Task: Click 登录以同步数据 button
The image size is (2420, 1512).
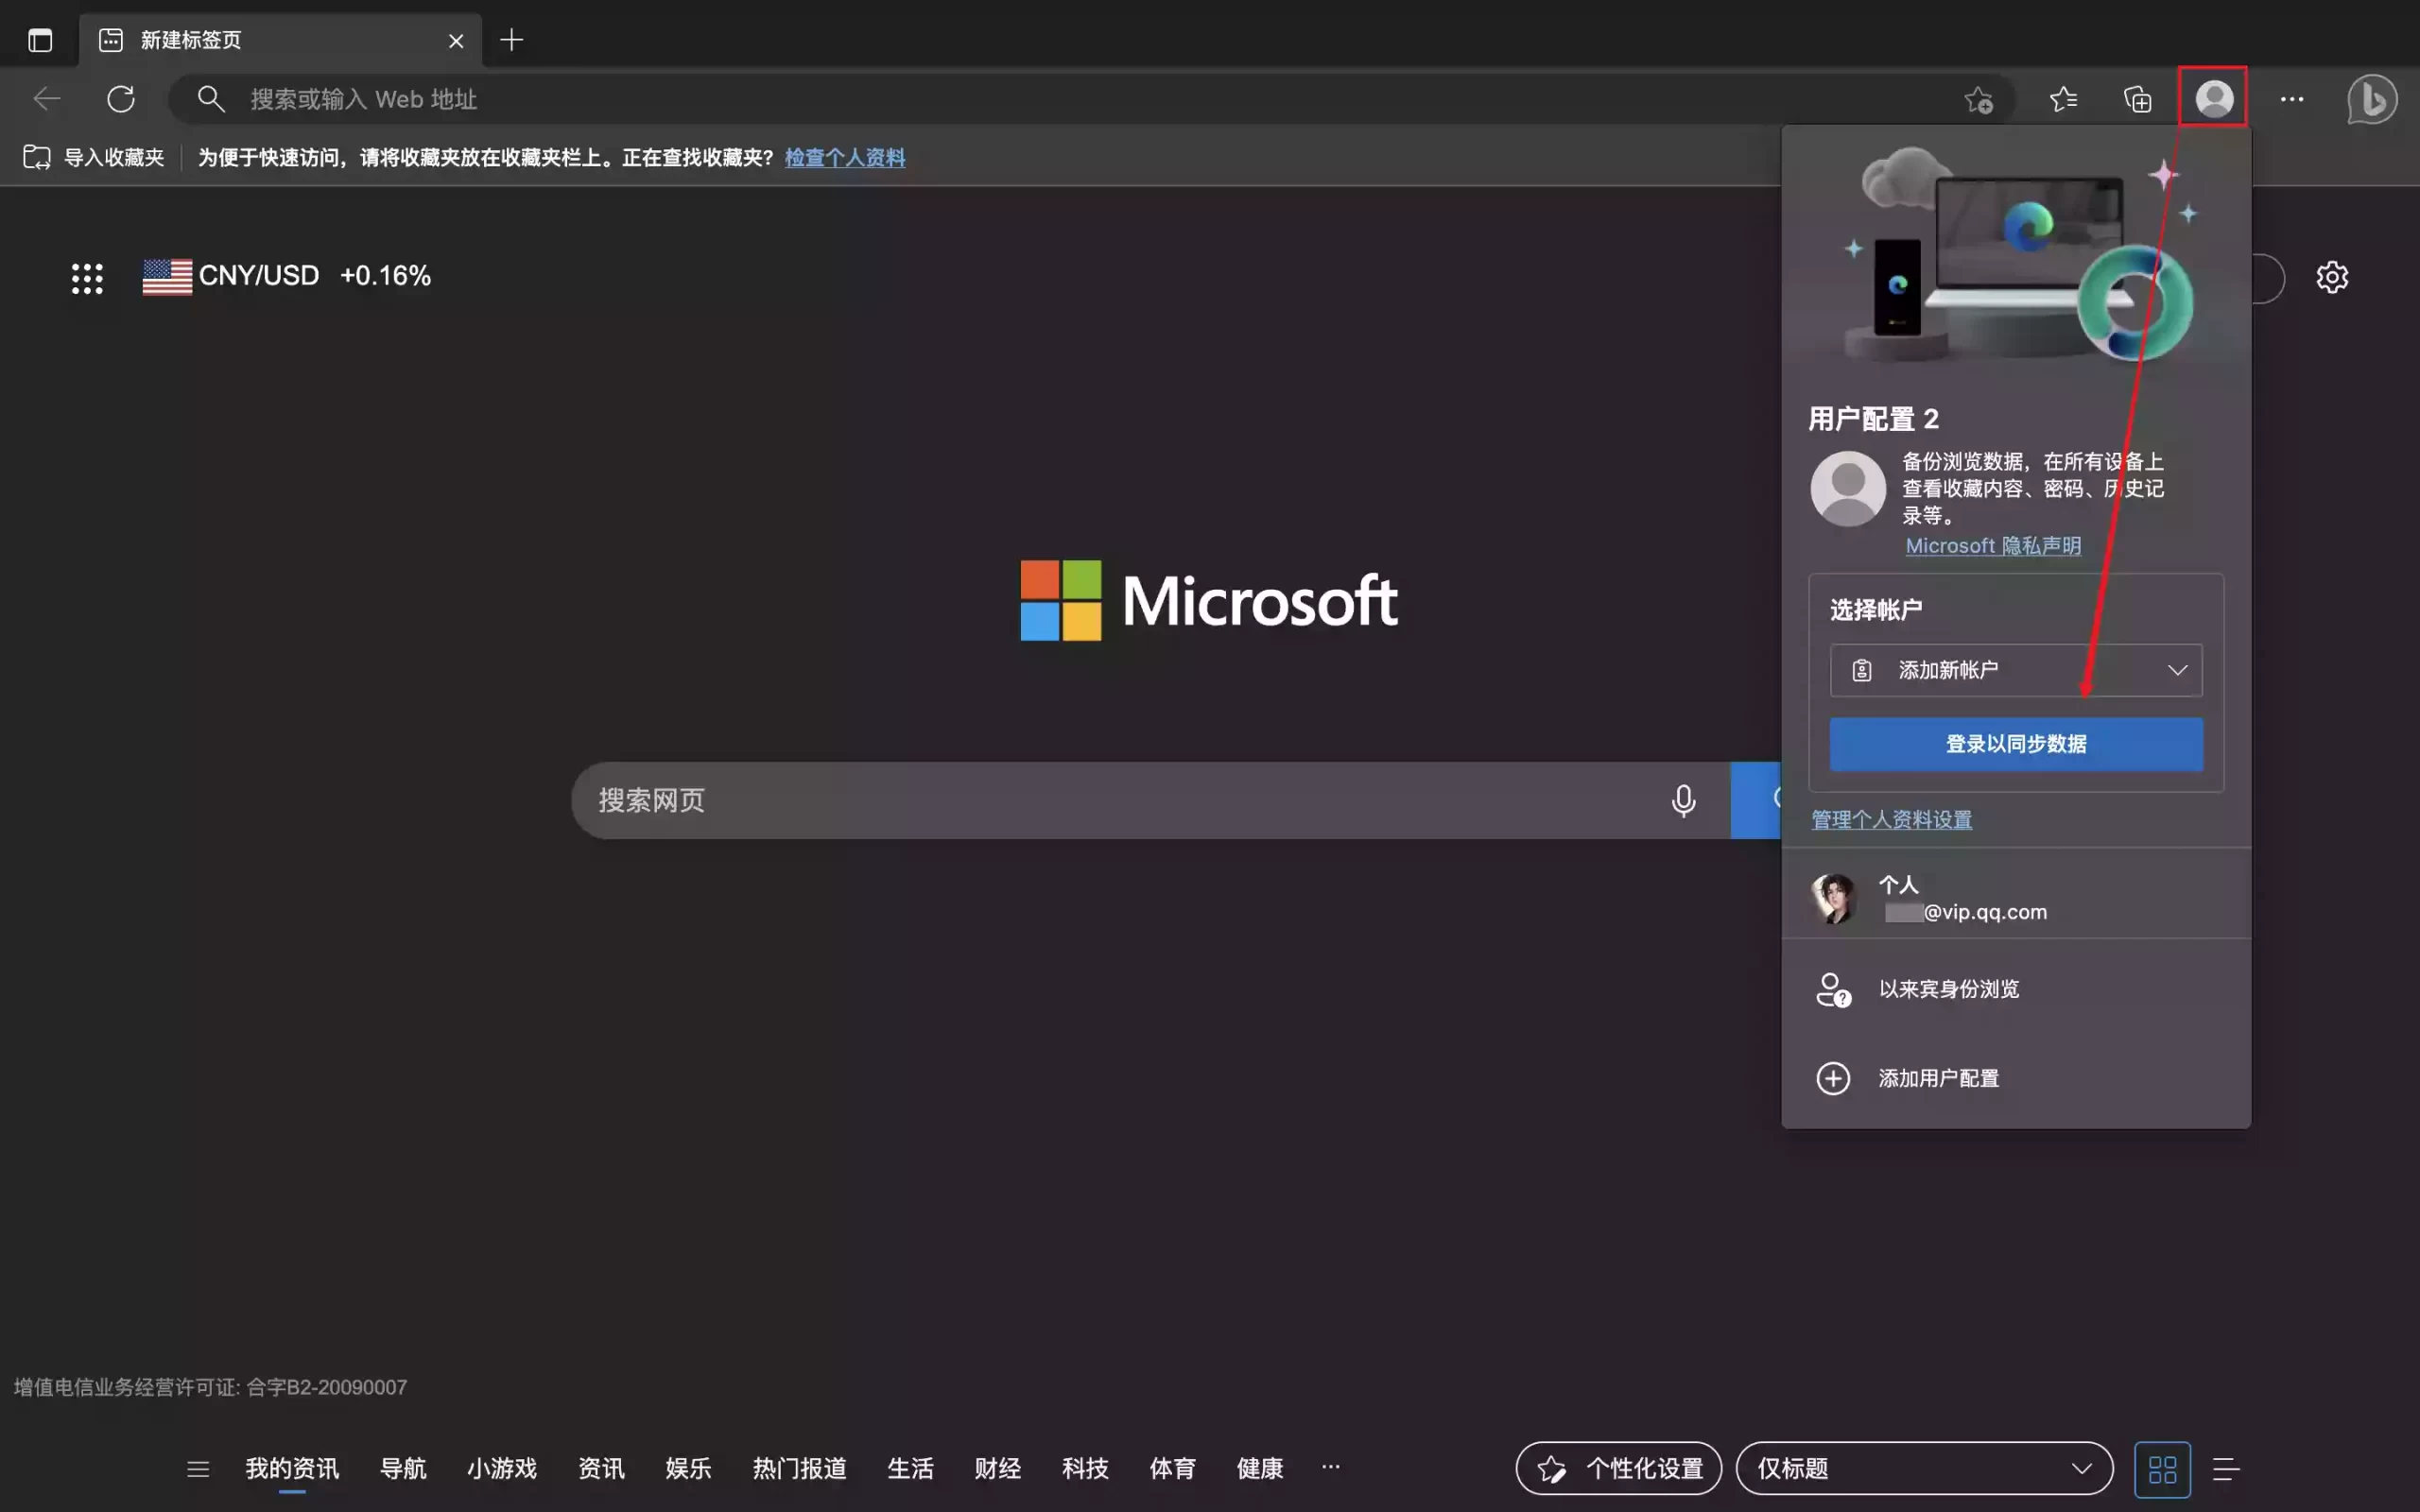Action: pos(2016,744)
